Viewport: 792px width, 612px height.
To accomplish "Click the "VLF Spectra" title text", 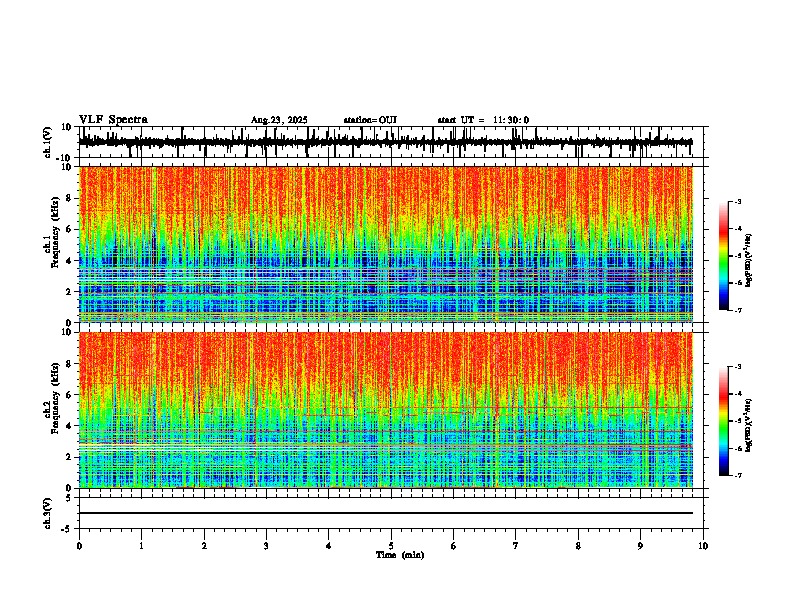I will 113,120.
